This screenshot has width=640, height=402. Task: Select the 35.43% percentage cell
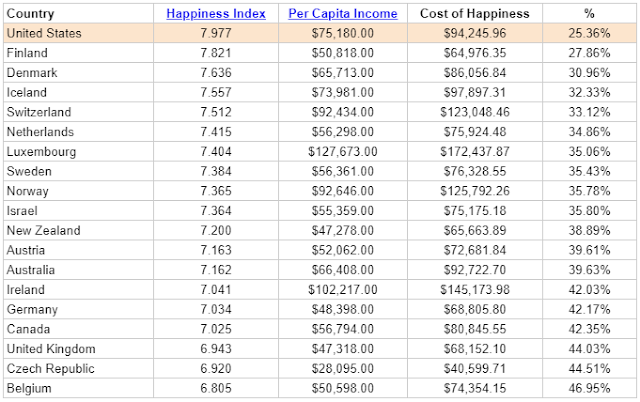pos(589,171)
